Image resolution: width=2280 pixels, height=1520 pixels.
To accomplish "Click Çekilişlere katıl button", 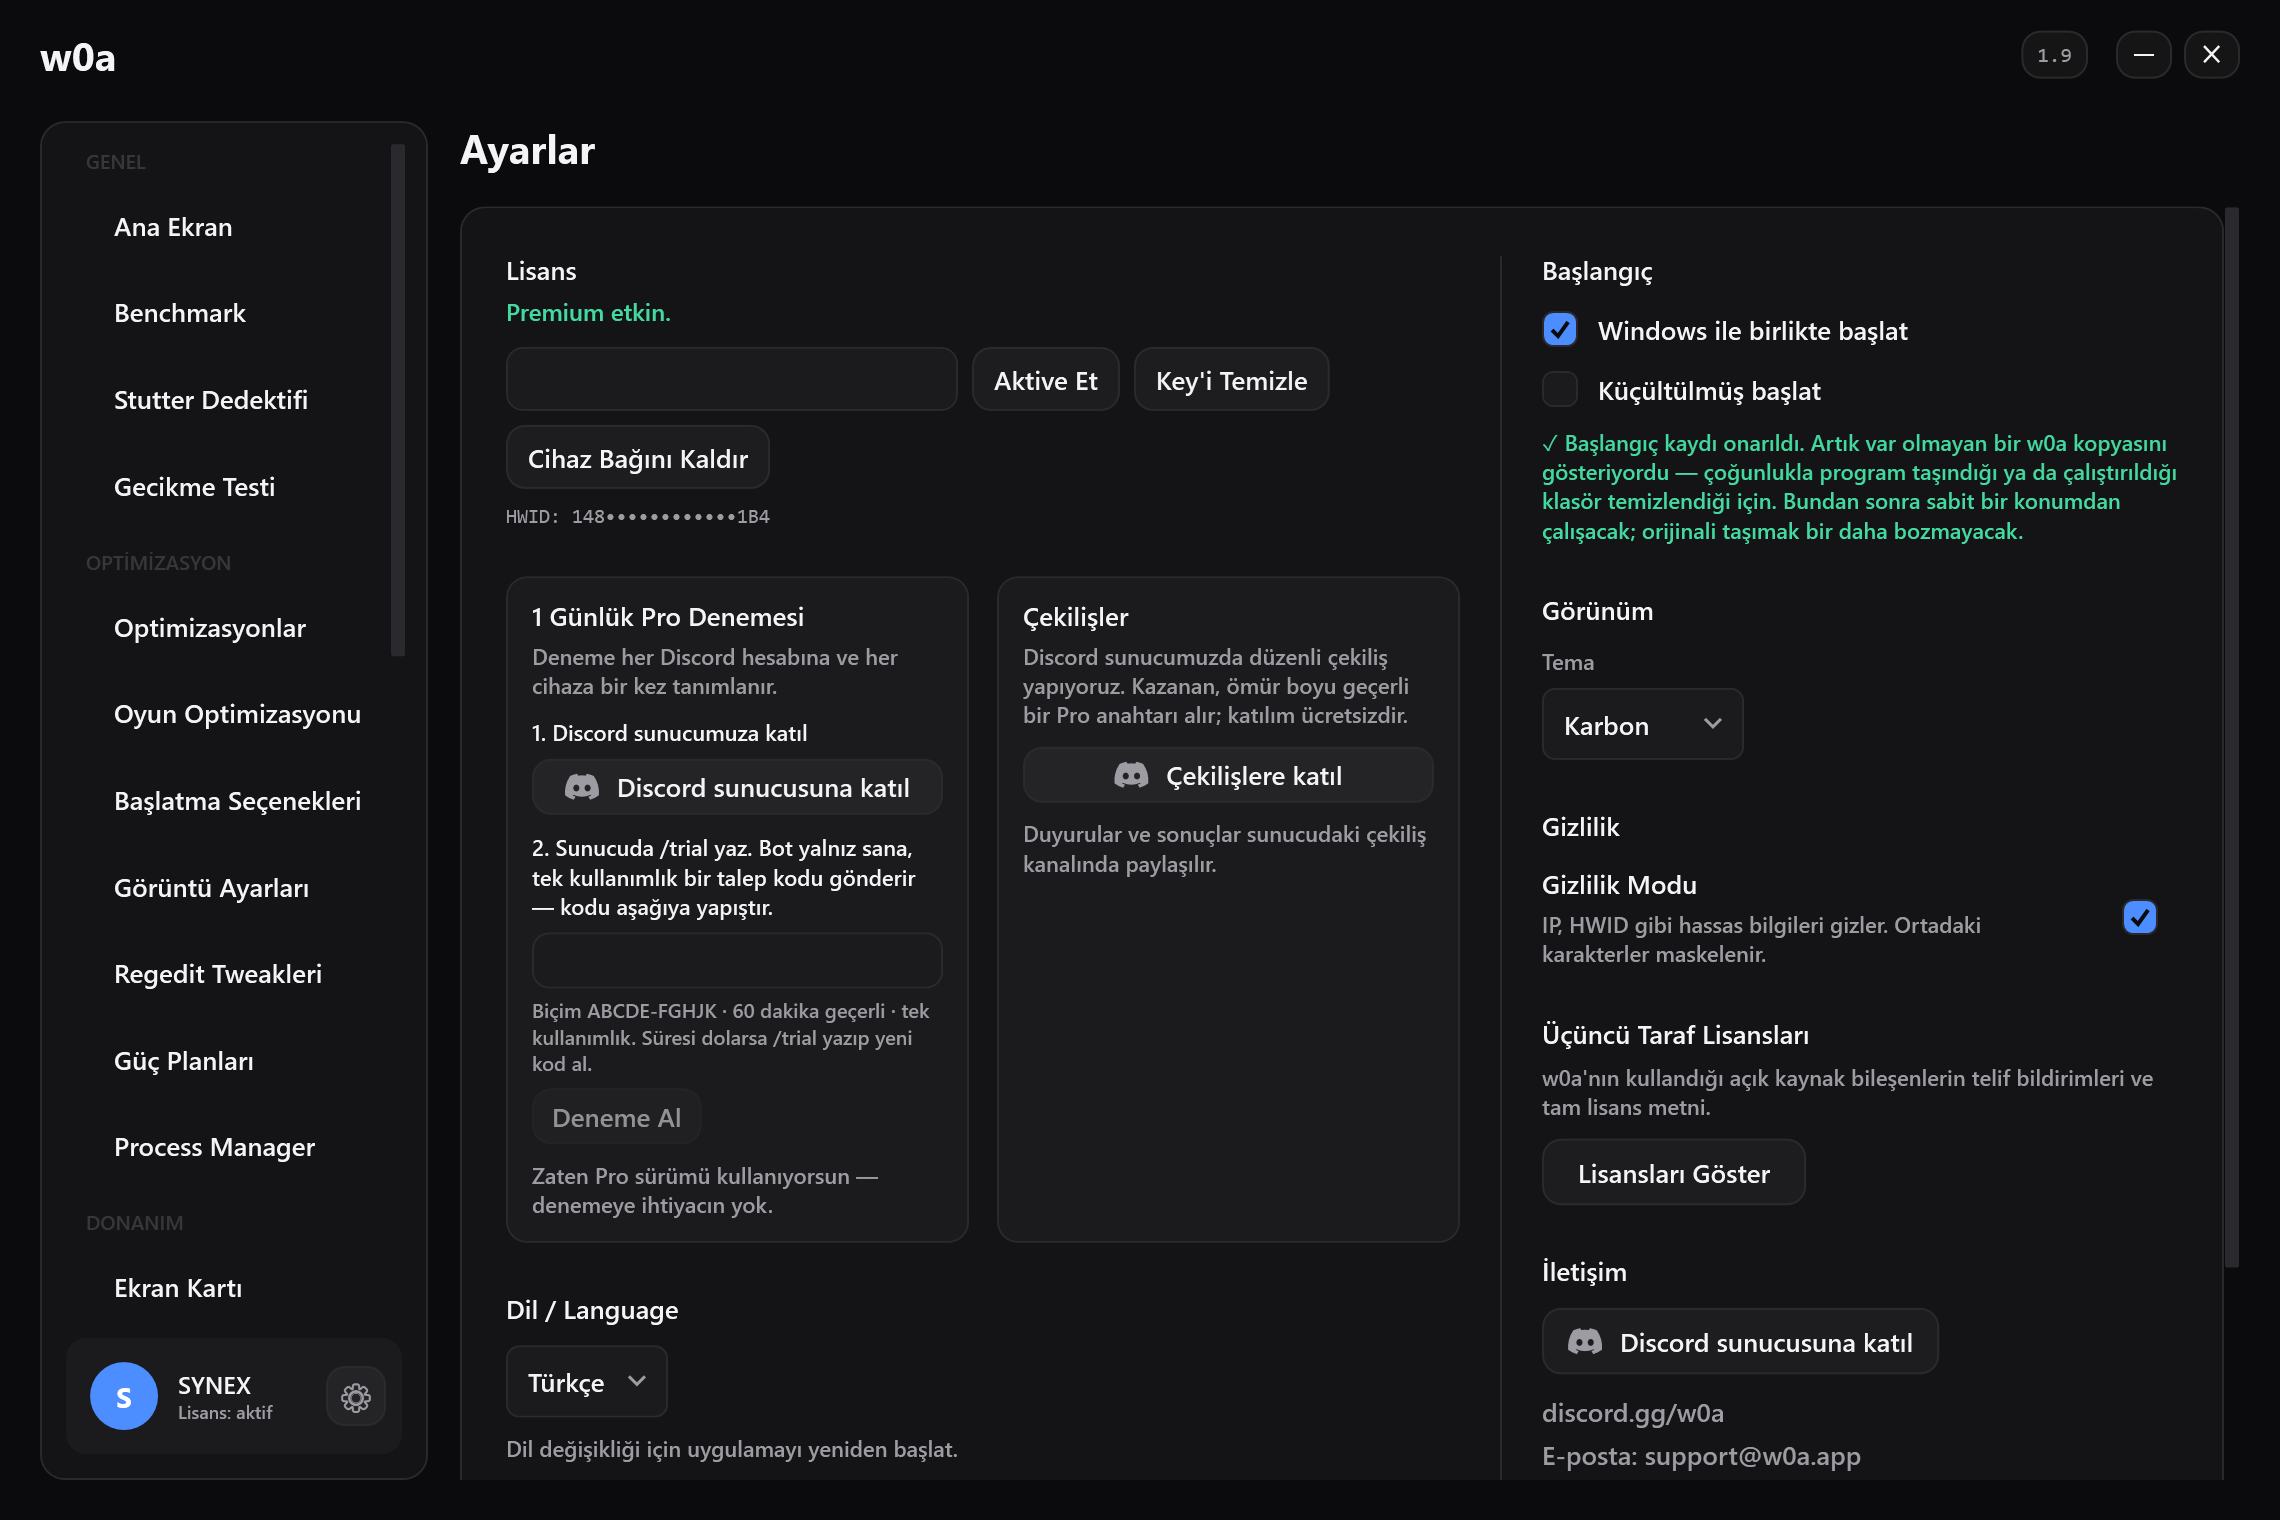I will (x=1228, y=776).
